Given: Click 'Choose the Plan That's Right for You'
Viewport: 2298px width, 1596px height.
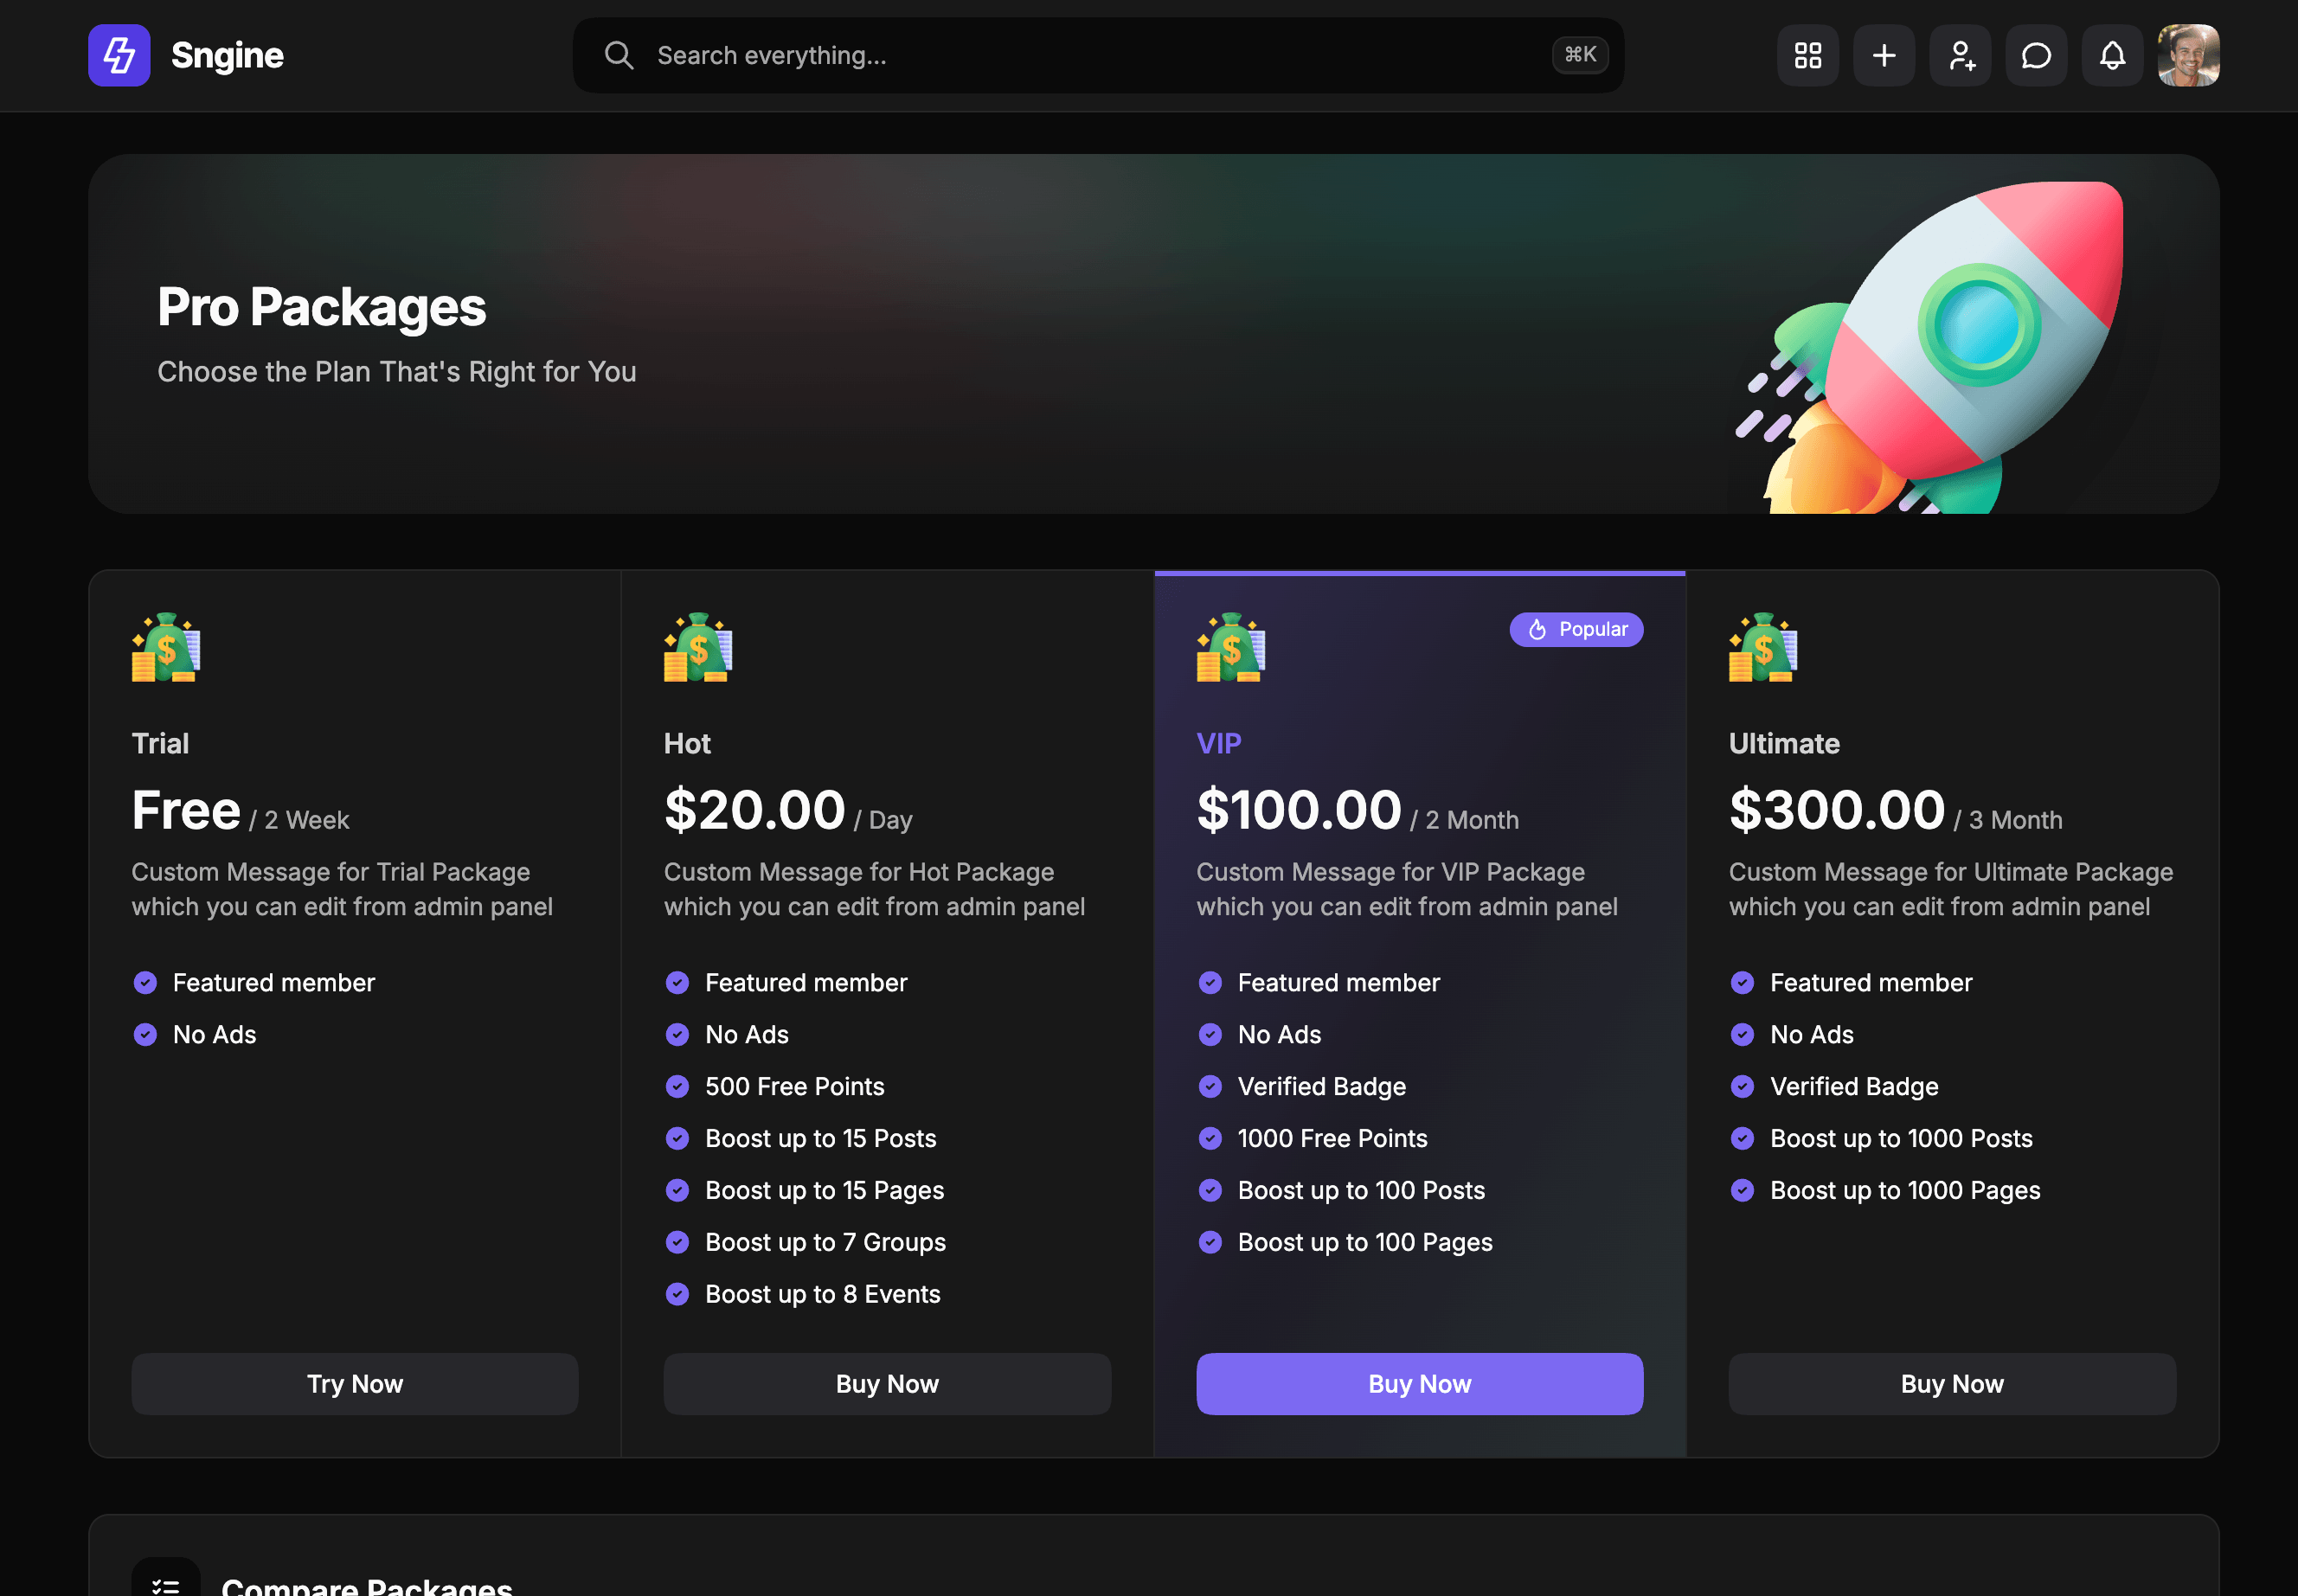Looking at the screenshot, I should pyautogui.click(x=396, y=371).
